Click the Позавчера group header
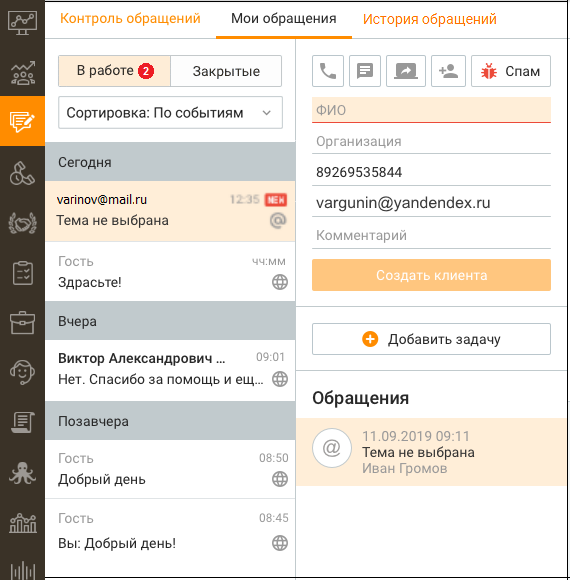570x580 pixels. click(170, 421)
